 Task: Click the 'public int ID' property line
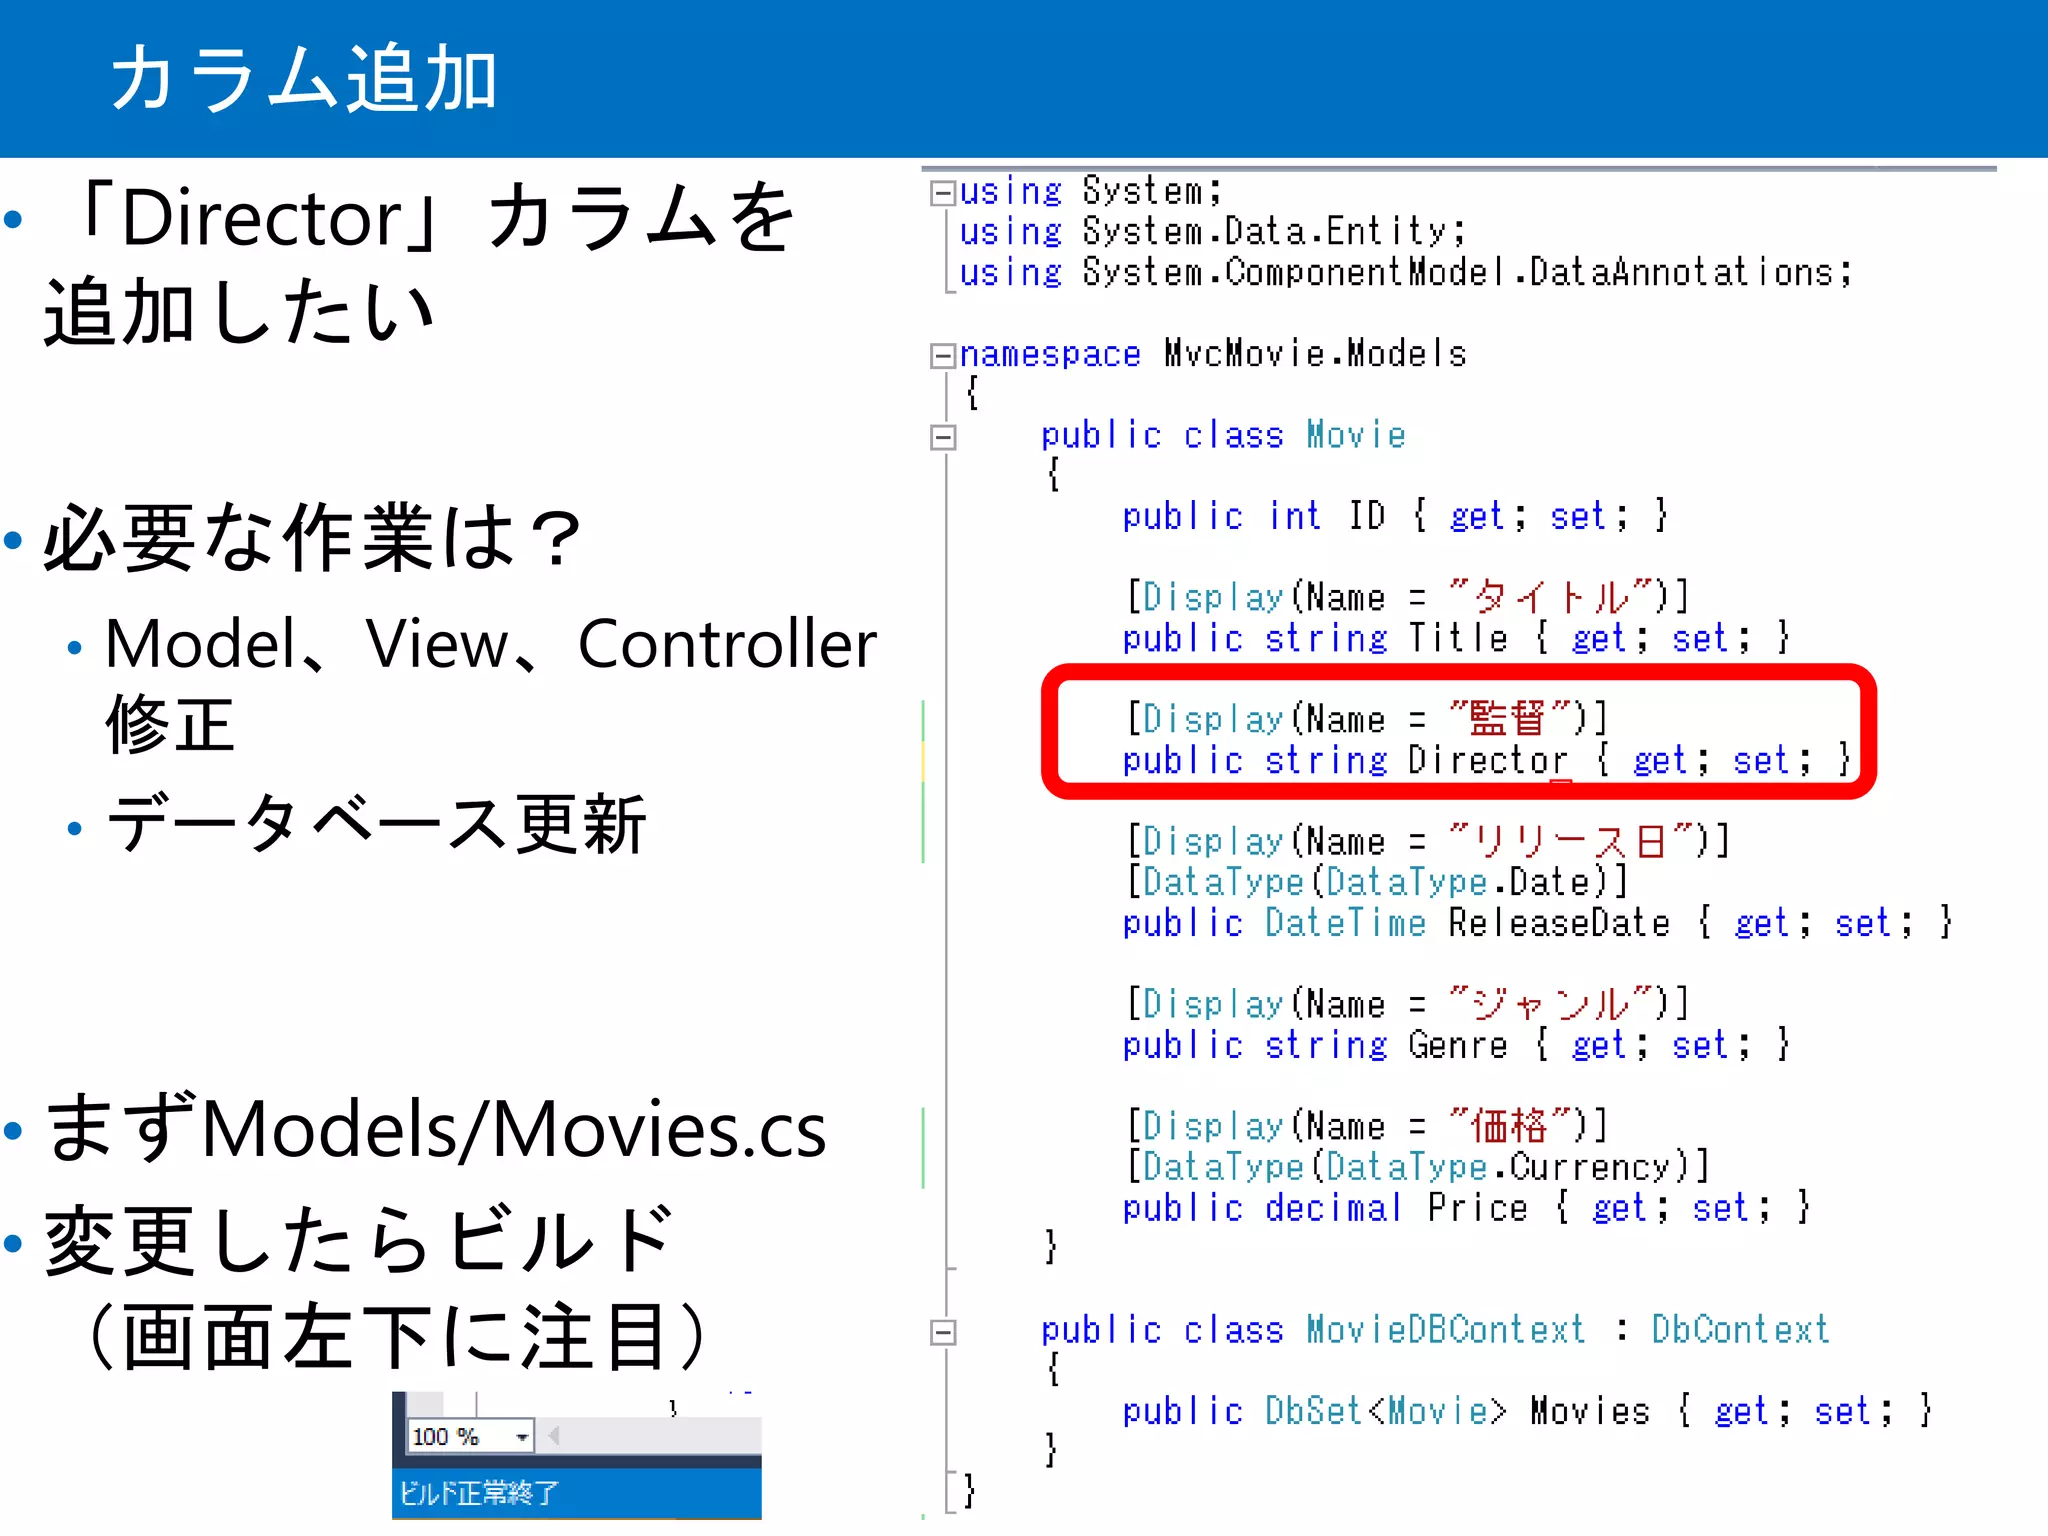(1395, 516)
